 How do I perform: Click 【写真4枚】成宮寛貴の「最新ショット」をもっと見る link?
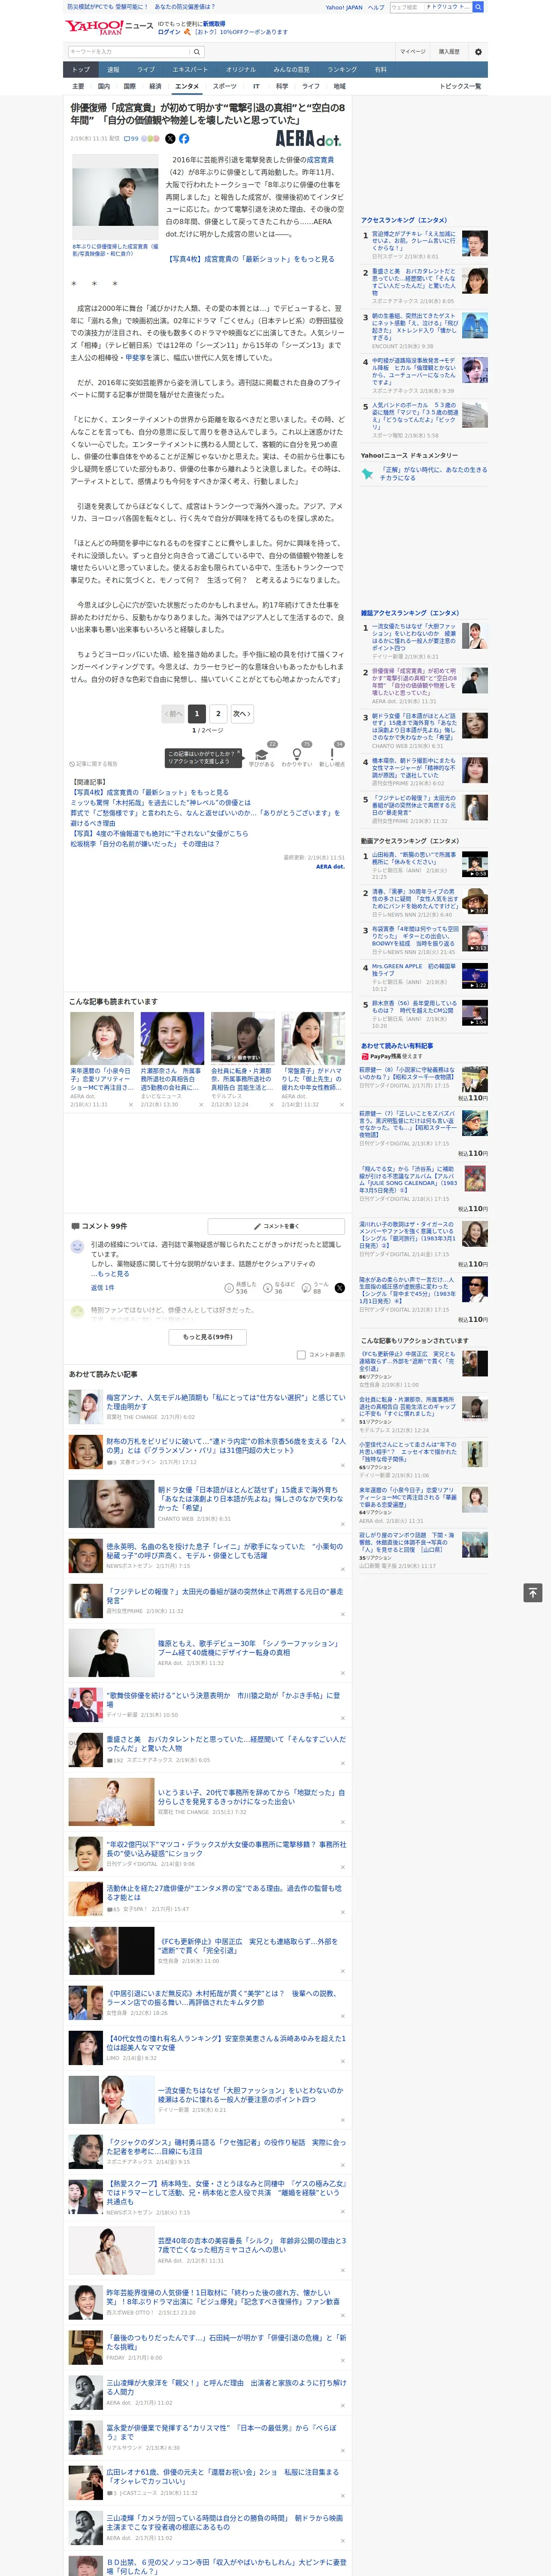pyautogui.click(x=252, y=259)
